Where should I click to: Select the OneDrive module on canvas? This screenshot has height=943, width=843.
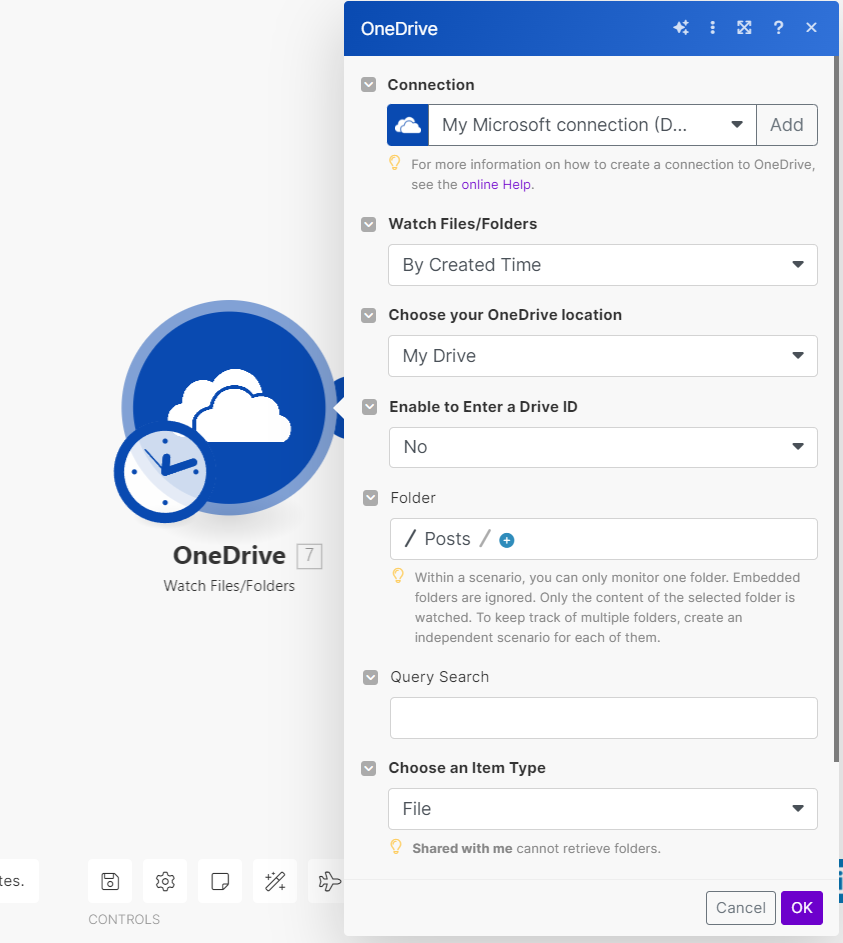(229, 408)
